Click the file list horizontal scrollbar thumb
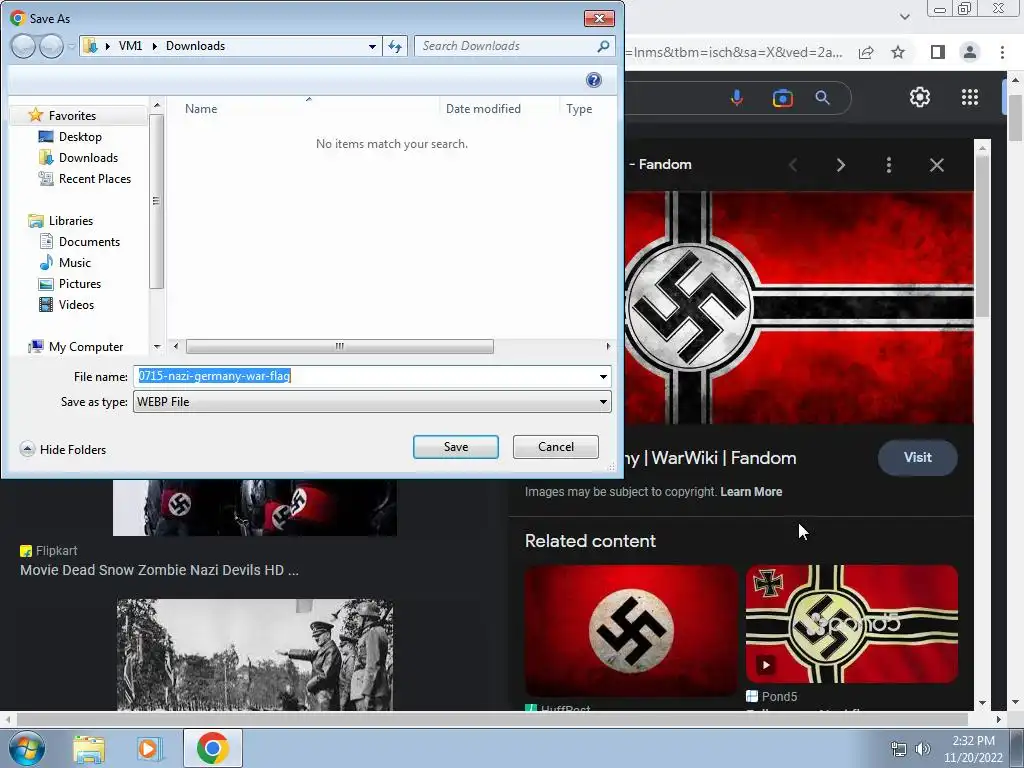 pyautogui.click(x=340, y=346)
